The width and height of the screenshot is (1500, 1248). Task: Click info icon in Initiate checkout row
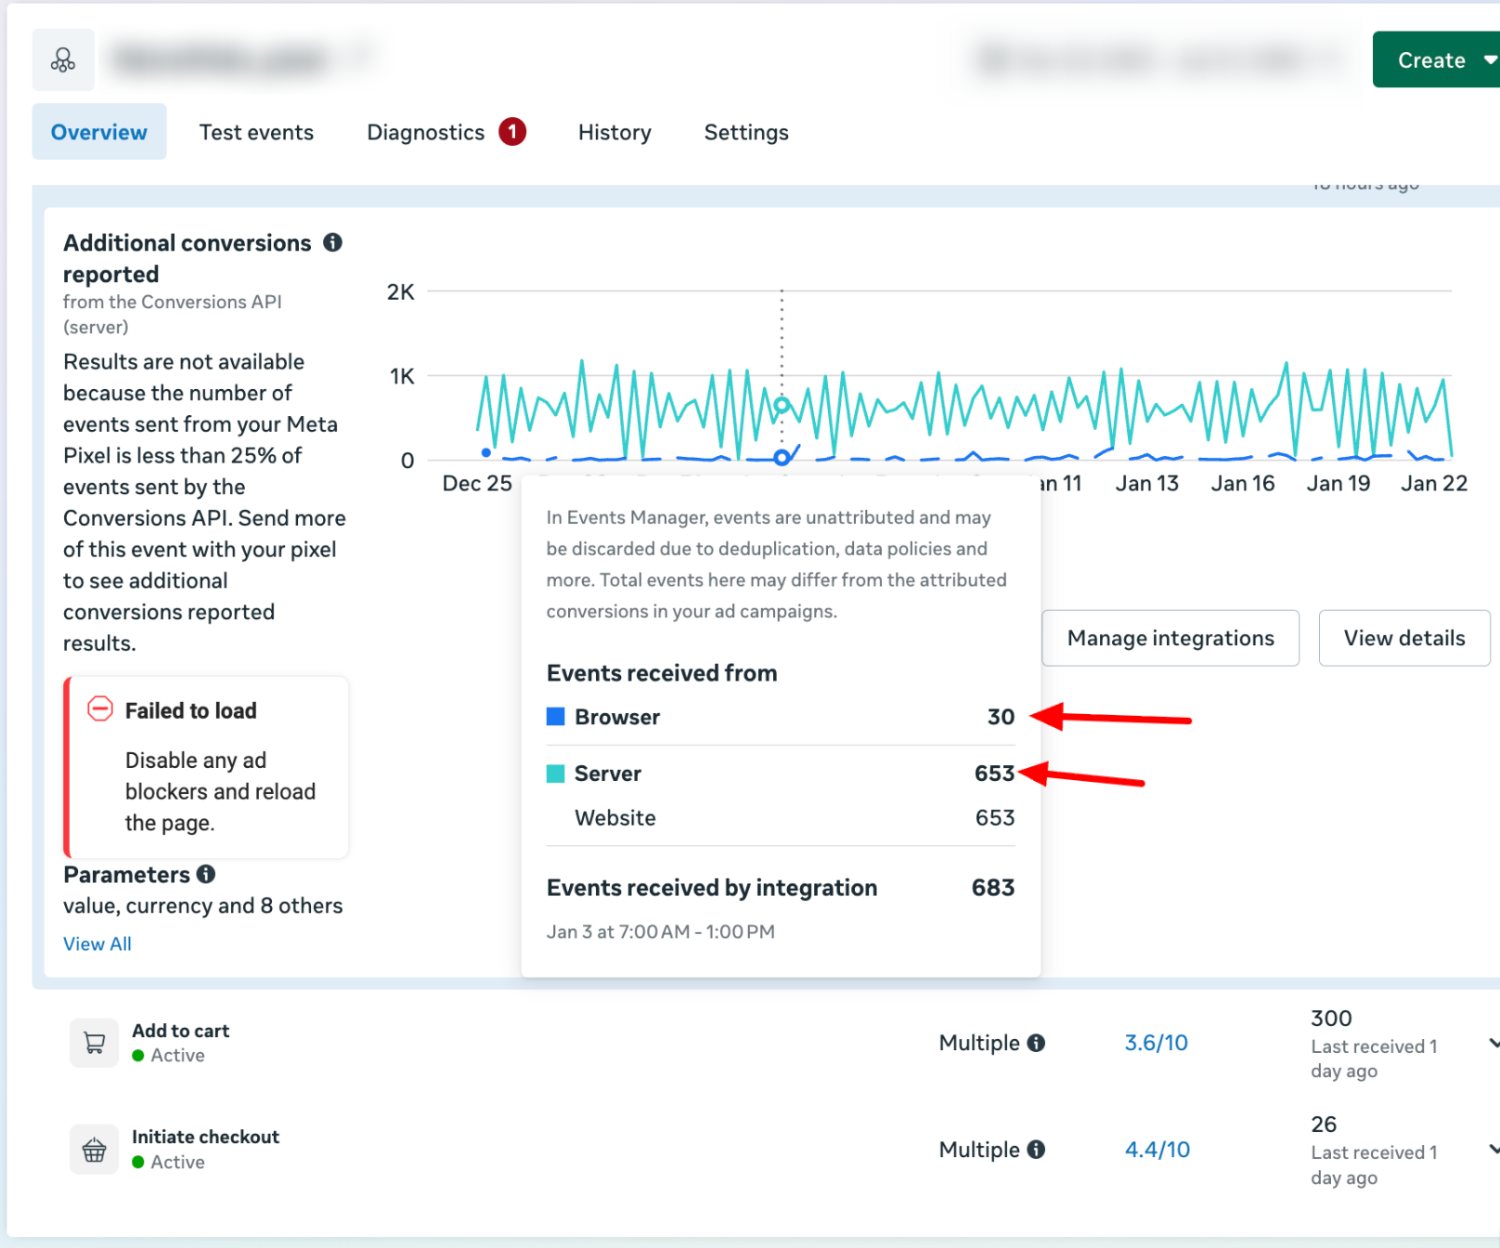click(x=1036, y=1149)
